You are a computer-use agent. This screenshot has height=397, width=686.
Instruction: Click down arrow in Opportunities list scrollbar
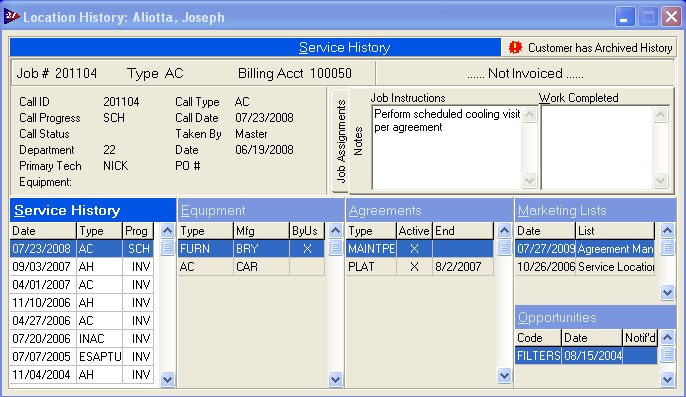(x=667, y=379)
